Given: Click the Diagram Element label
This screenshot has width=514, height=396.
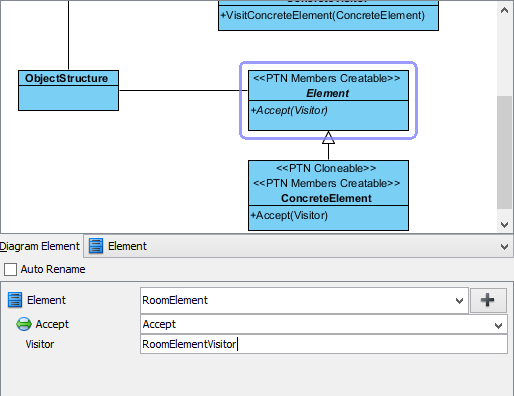Looking at the screenshot, I should (40, 246).
